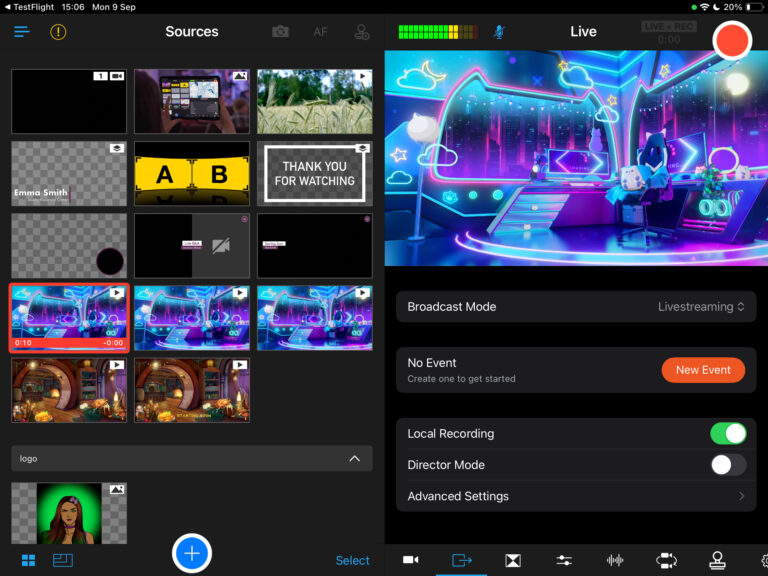Open the hamburger menu in Sources

(x=22, y=32)
